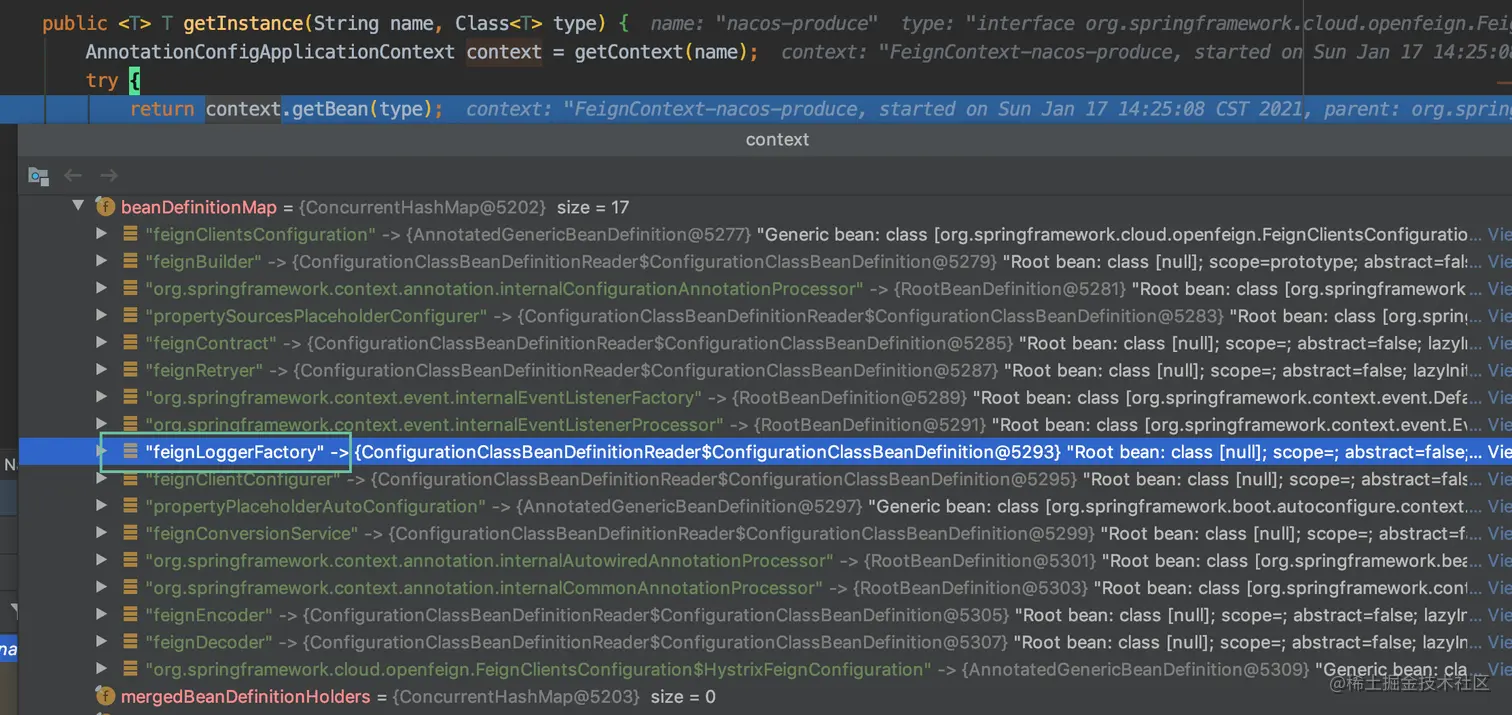The height and width of the screenshot is (715, 1512).
Task: Click the ConcurrentHashMap@5203 value text
Action: pos(515,696)
